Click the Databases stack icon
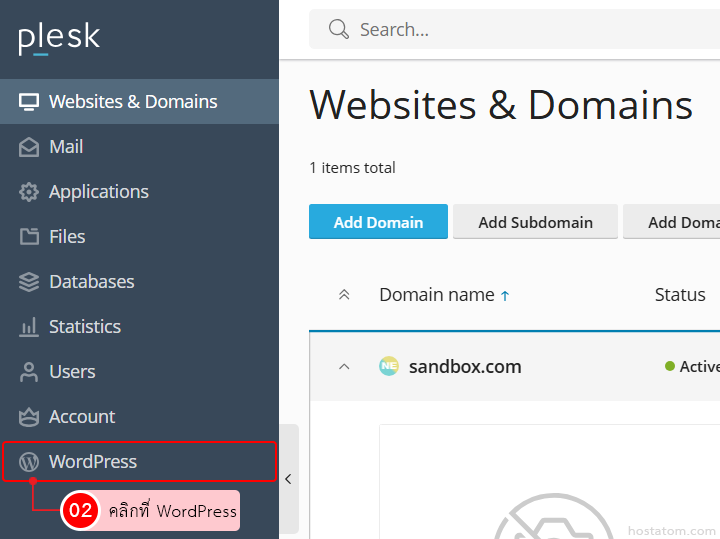 (29, 282)
